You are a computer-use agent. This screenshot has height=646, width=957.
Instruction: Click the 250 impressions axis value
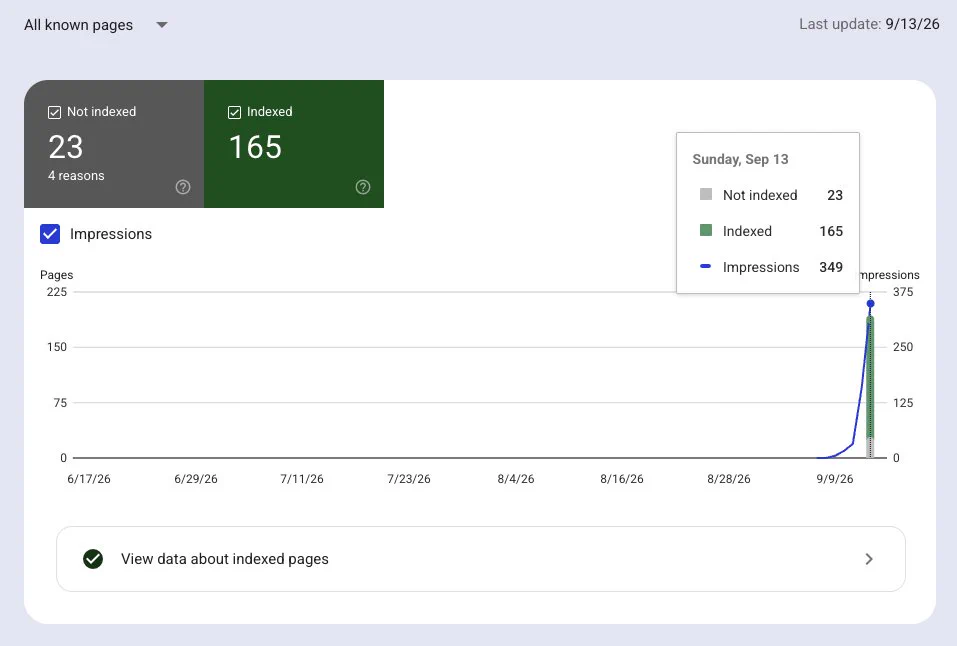click(x=903, y=347)
